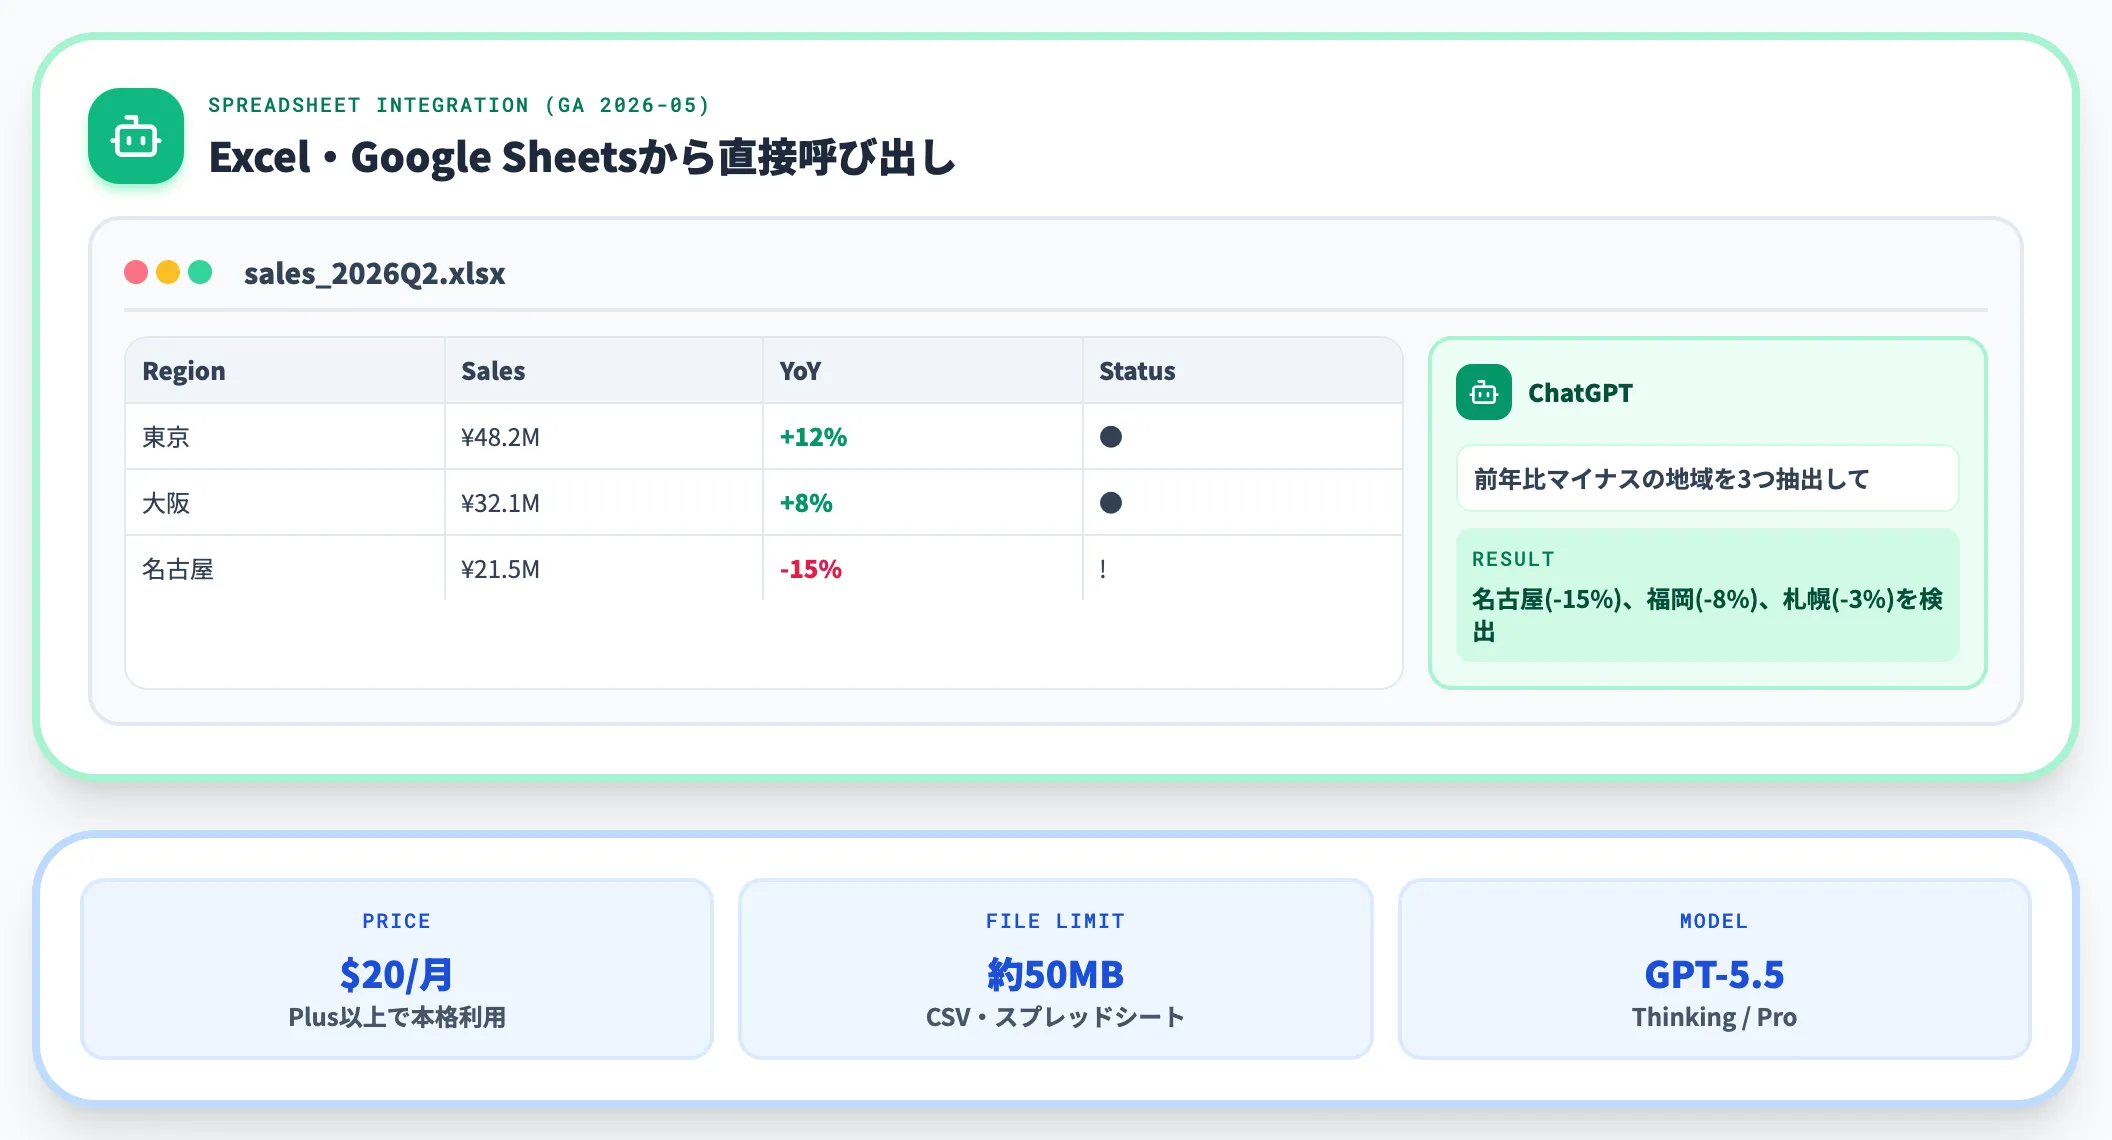Select the 東京 region cell

coord(285,437)
